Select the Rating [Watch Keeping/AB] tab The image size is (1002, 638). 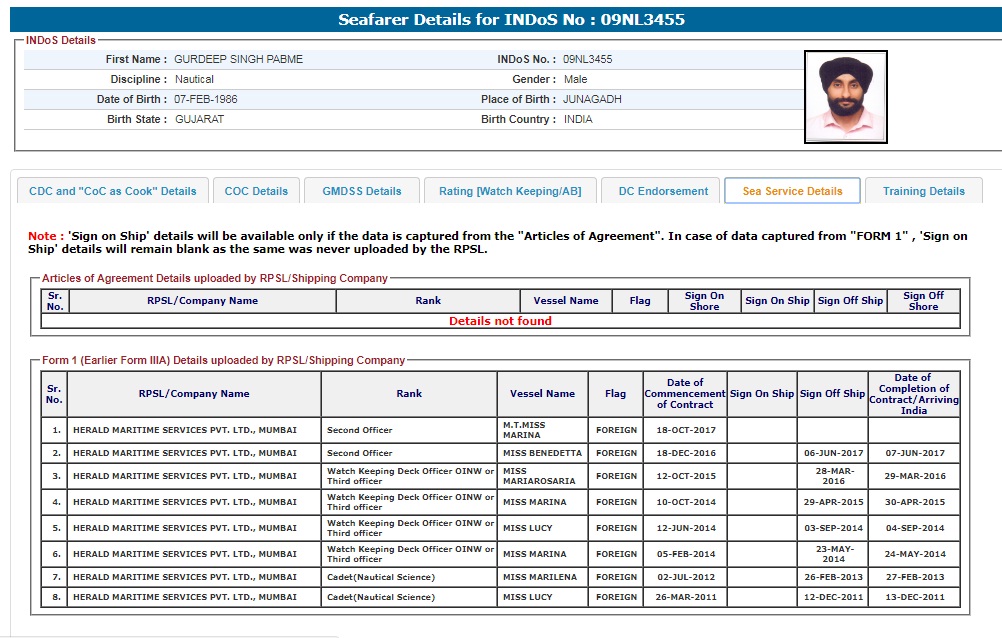pyautogui.click(x=510, y=191)
